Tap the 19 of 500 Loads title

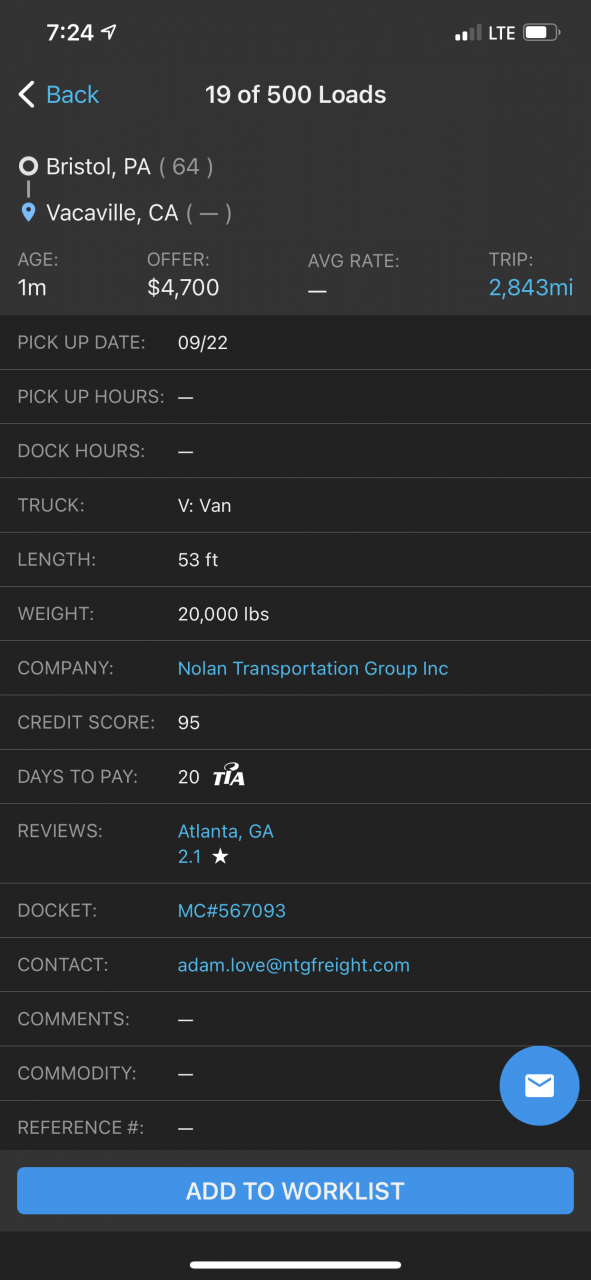tap(296, 95)
